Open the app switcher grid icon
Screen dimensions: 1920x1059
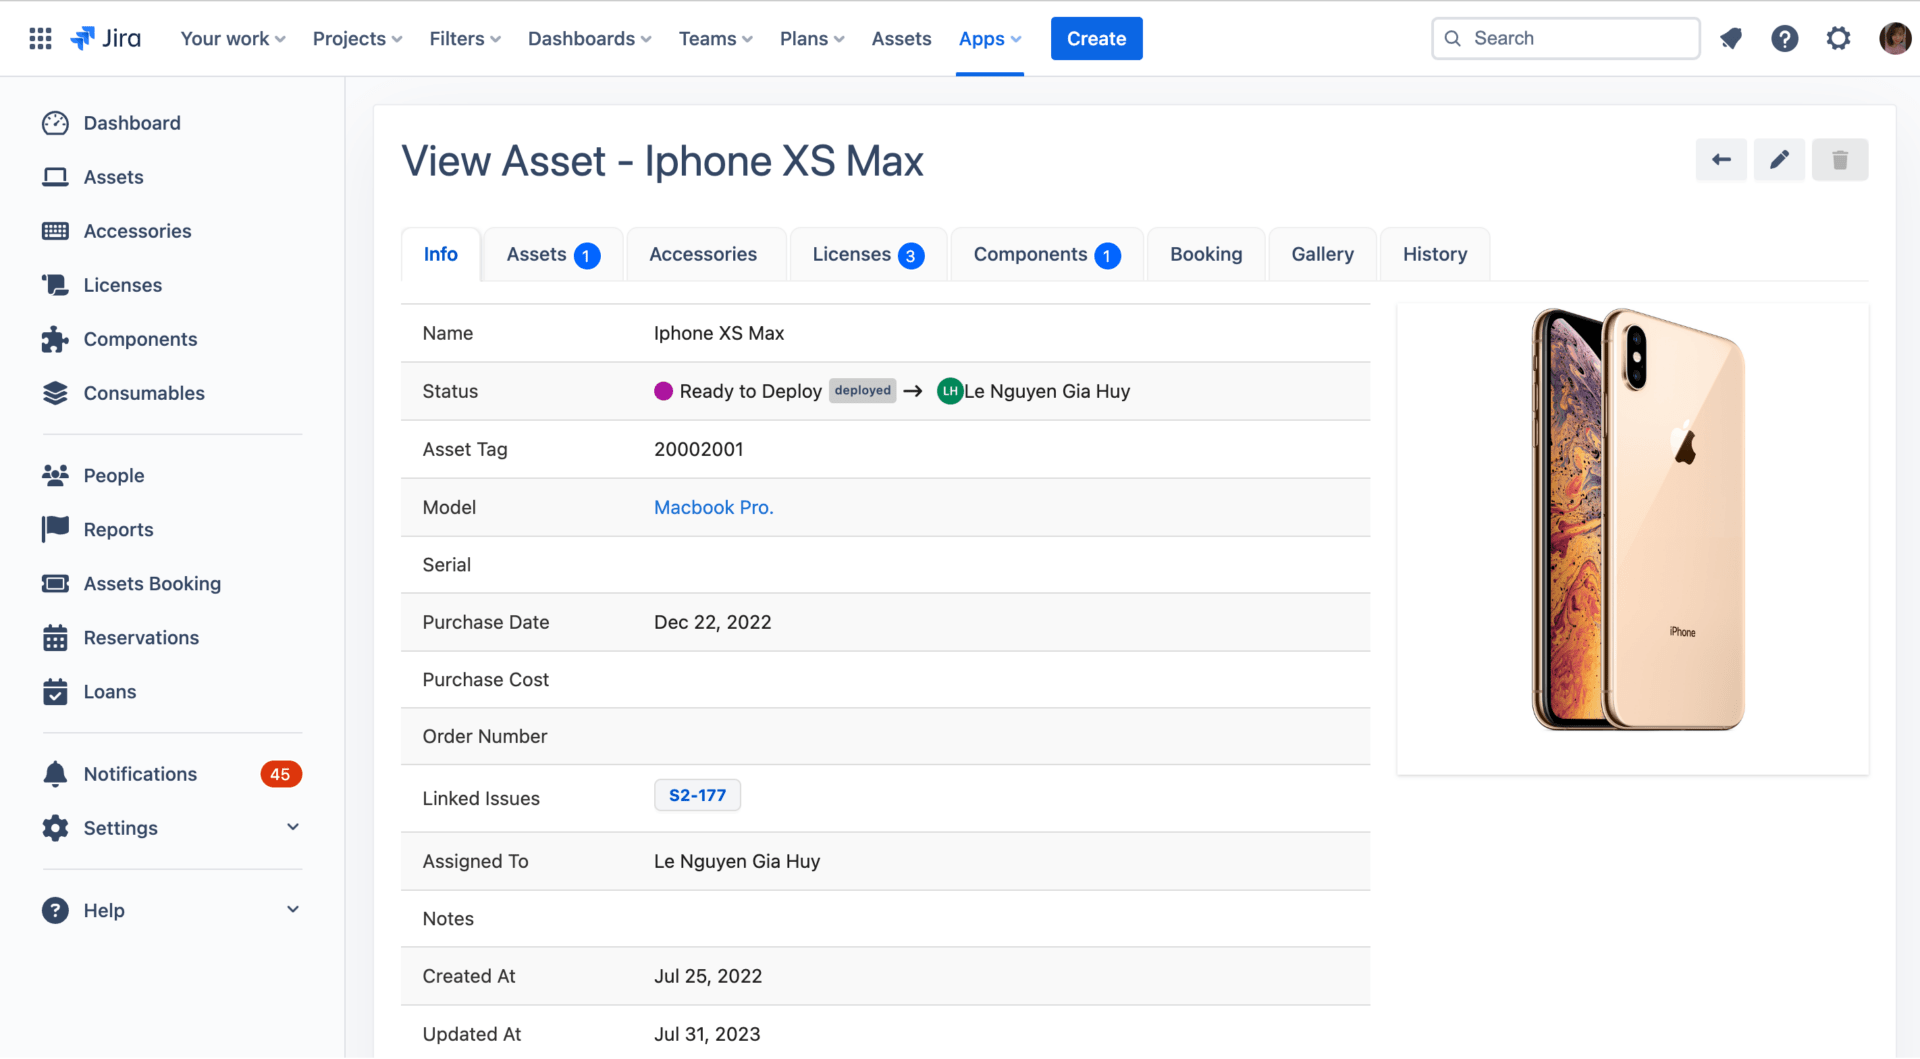pyautogui.click(x=40, y=38)
